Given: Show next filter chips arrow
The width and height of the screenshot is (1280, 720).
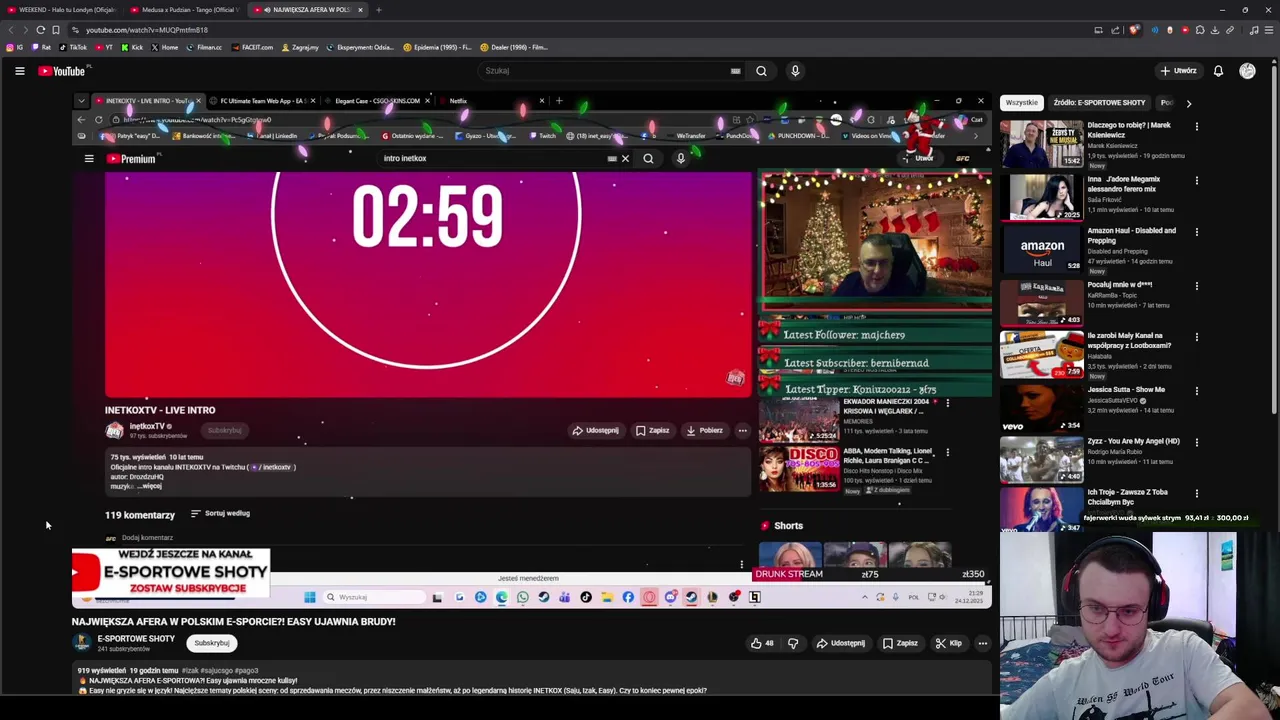Looking at the screenshot, I should tap(1188, 103).
